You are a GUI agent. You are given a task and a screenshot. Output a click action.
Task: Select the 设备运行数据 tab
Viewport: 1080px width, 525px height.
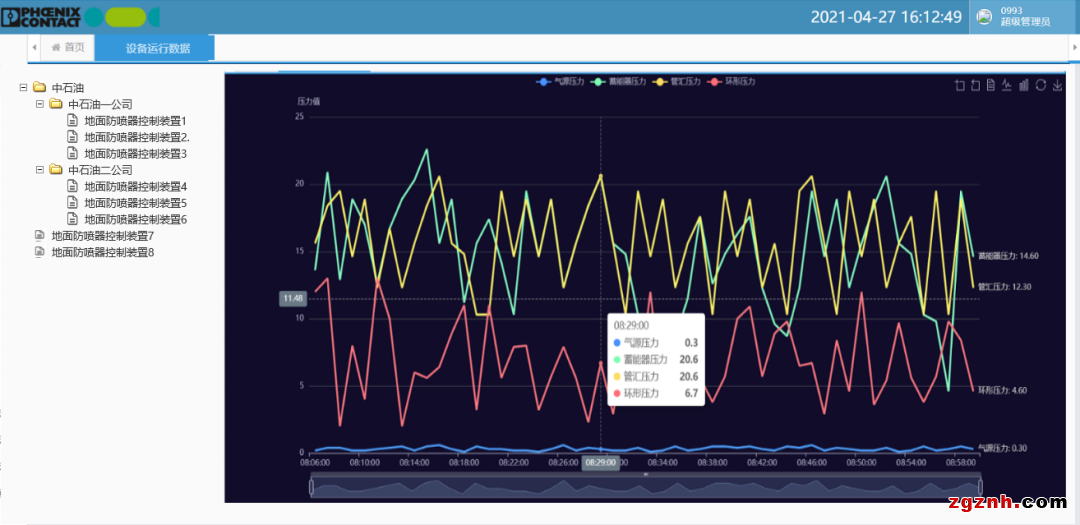[155, 48]
